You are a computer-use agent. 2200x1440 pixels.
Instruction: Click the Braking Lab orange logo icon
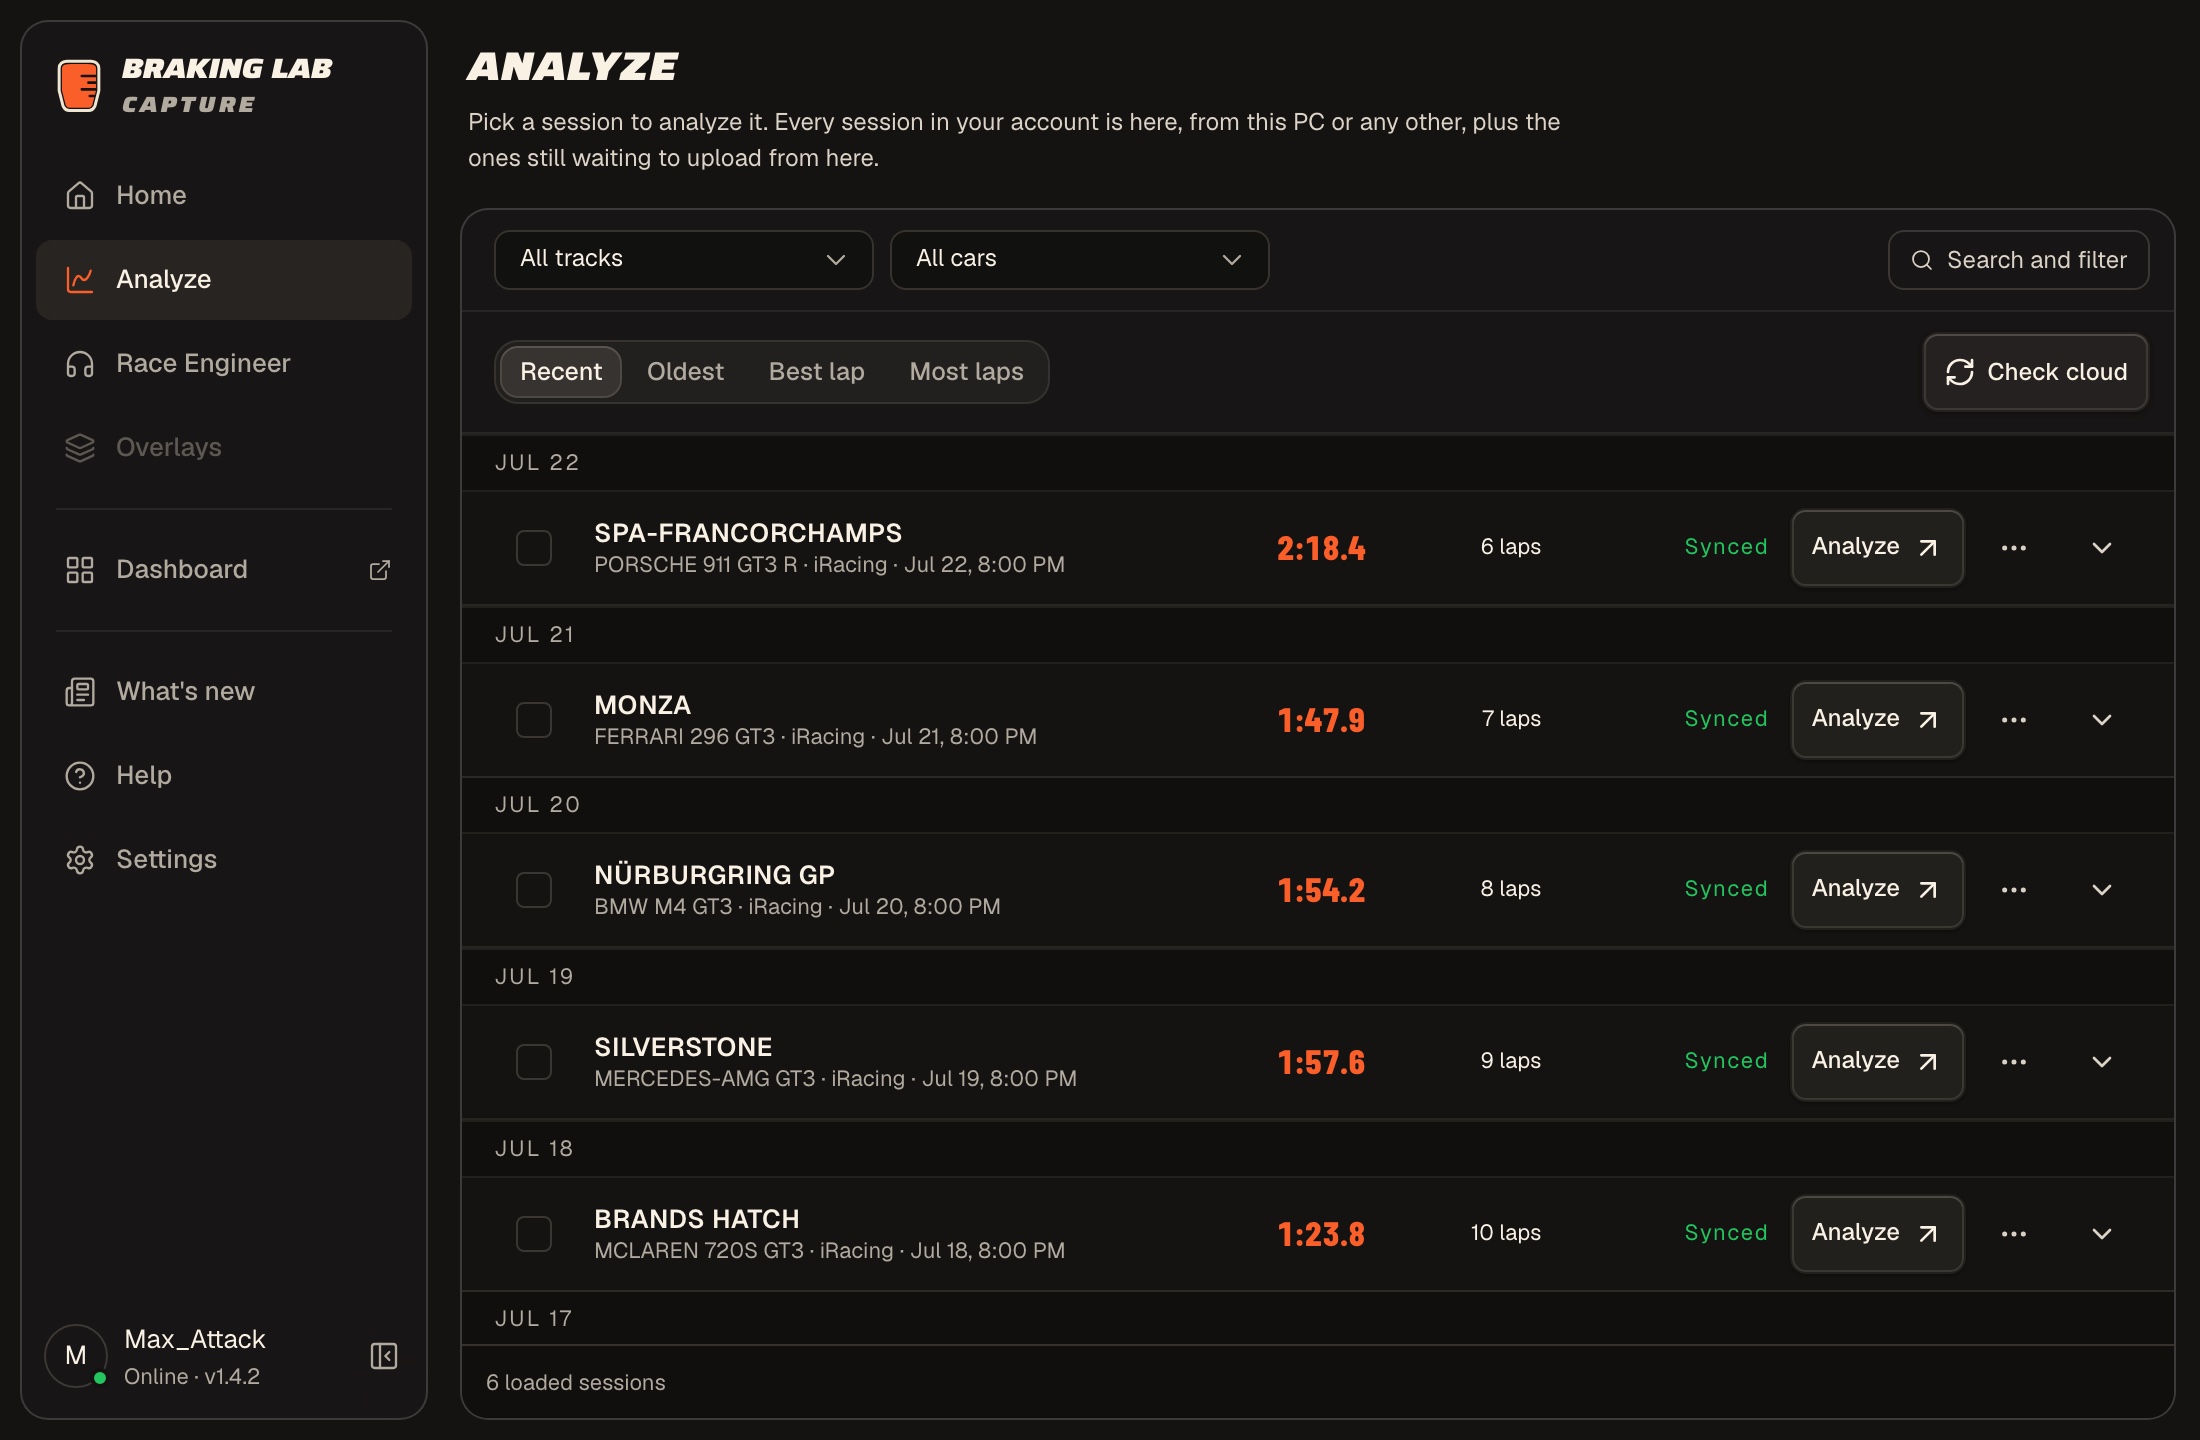tap(79, 86)
